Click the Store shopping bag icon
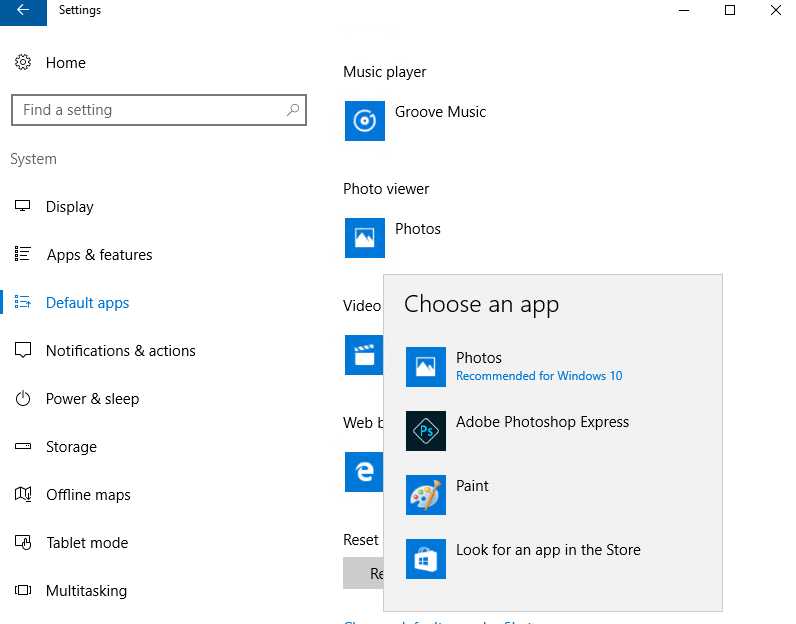796x624 pixels. (426, 559)
